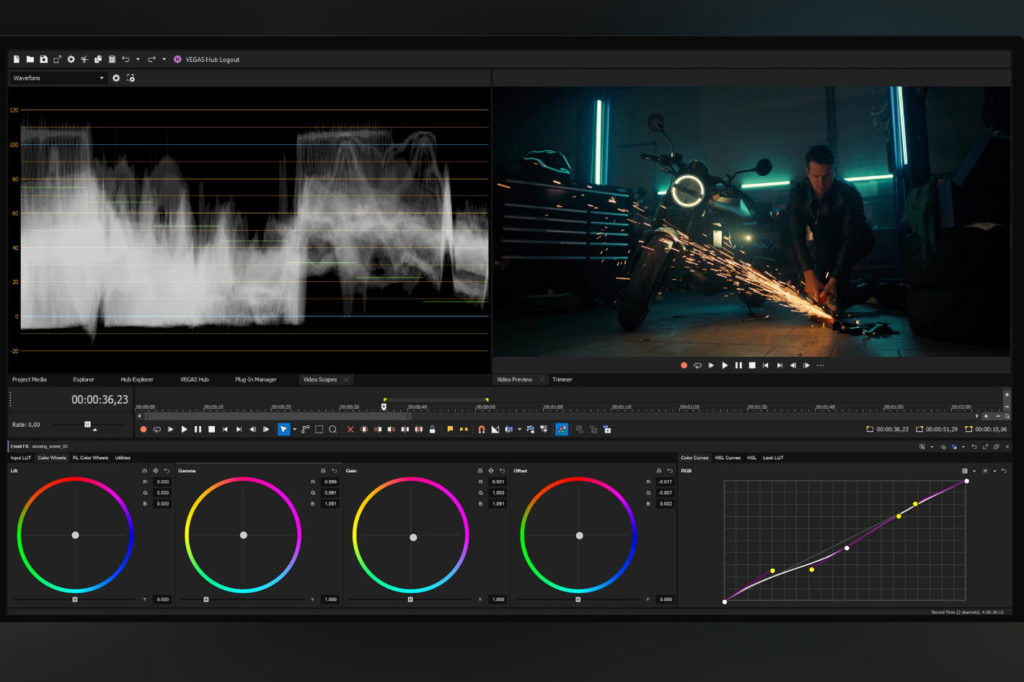
Task: Open the Input LUT tab
Action: point(21,458)
